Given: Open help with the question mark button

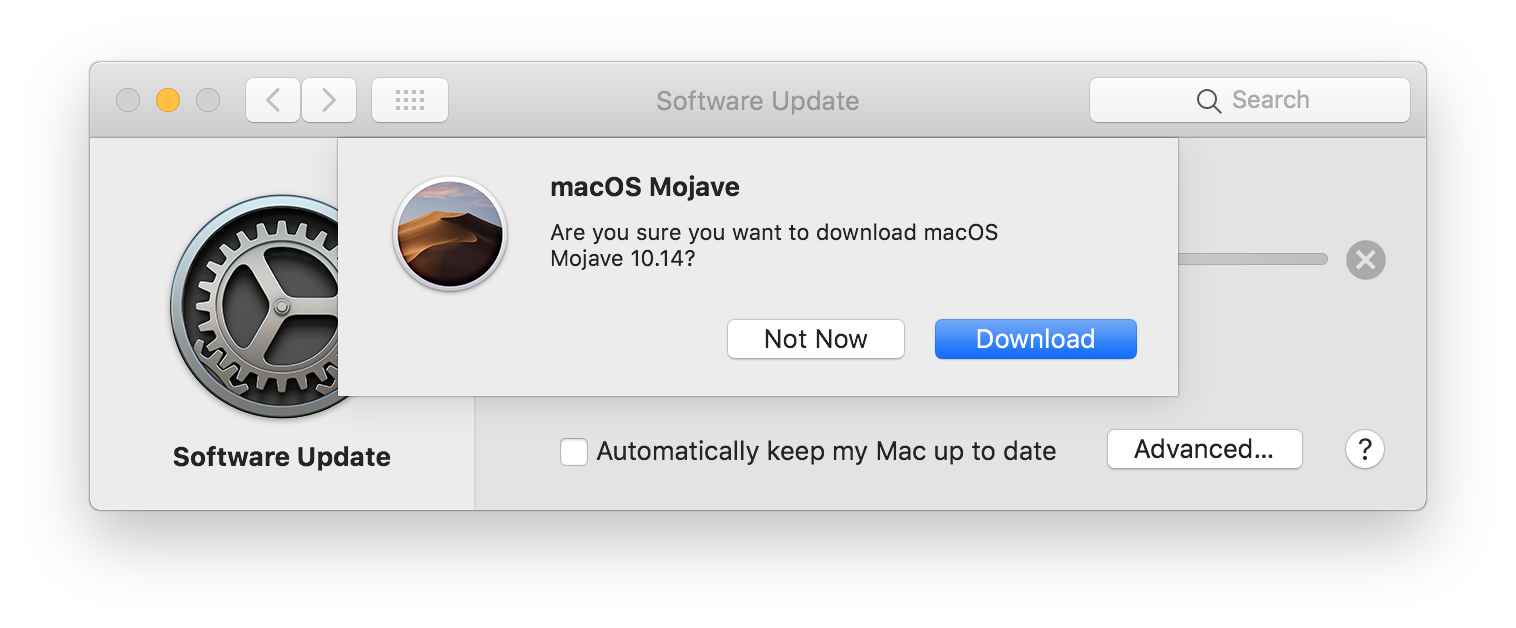Looking at the screenshot, I should pos(1365,449).
